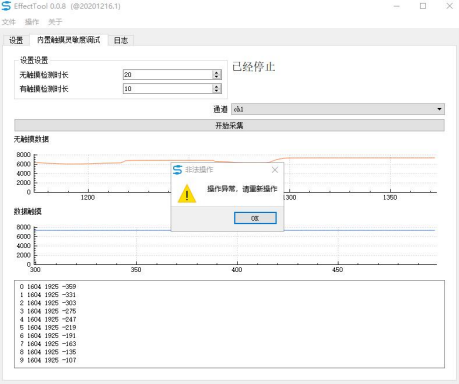
Task: Click the data output text area
Action: pos(229,324)
